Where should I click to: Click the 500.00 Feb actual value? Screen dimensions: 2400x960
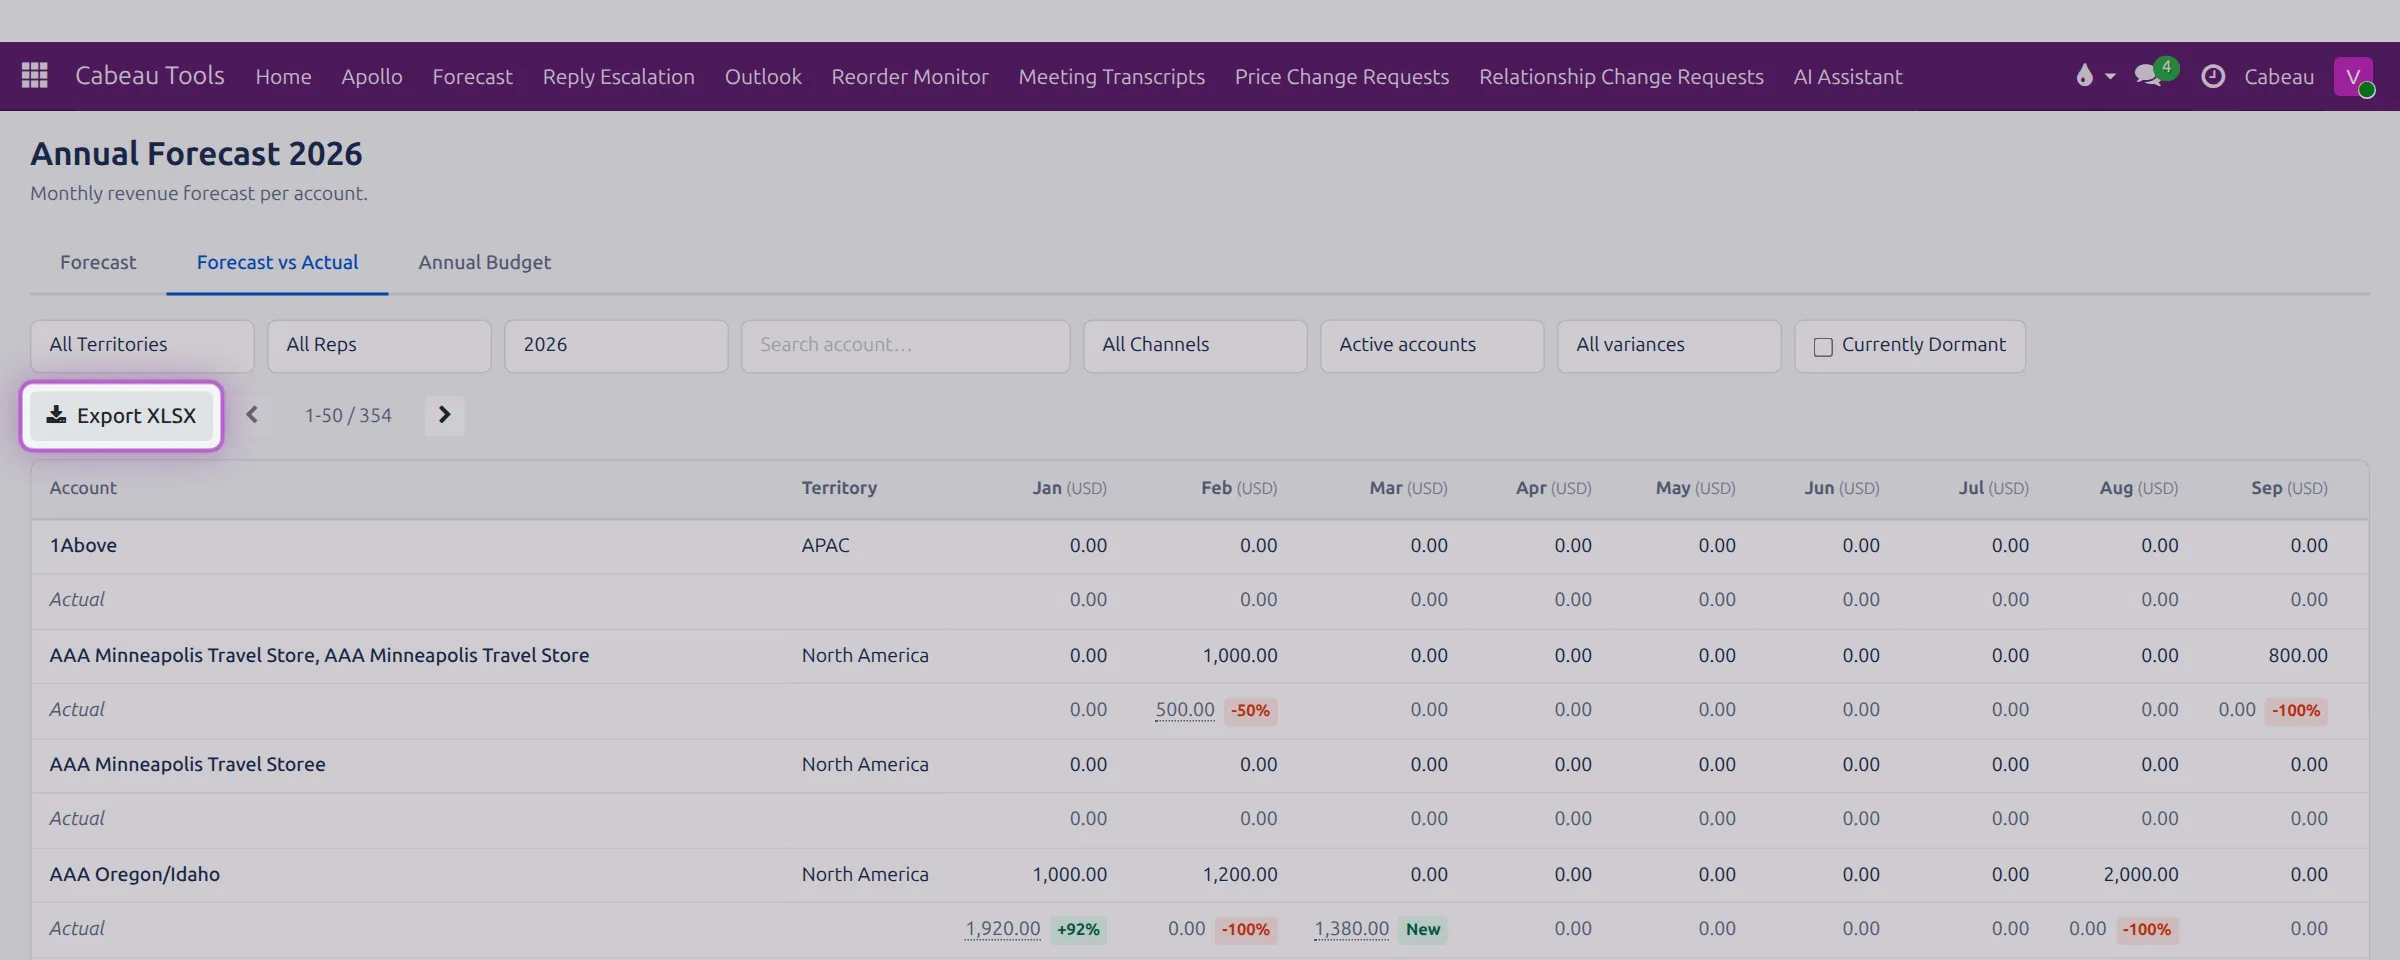click(x=1185, y=710)
